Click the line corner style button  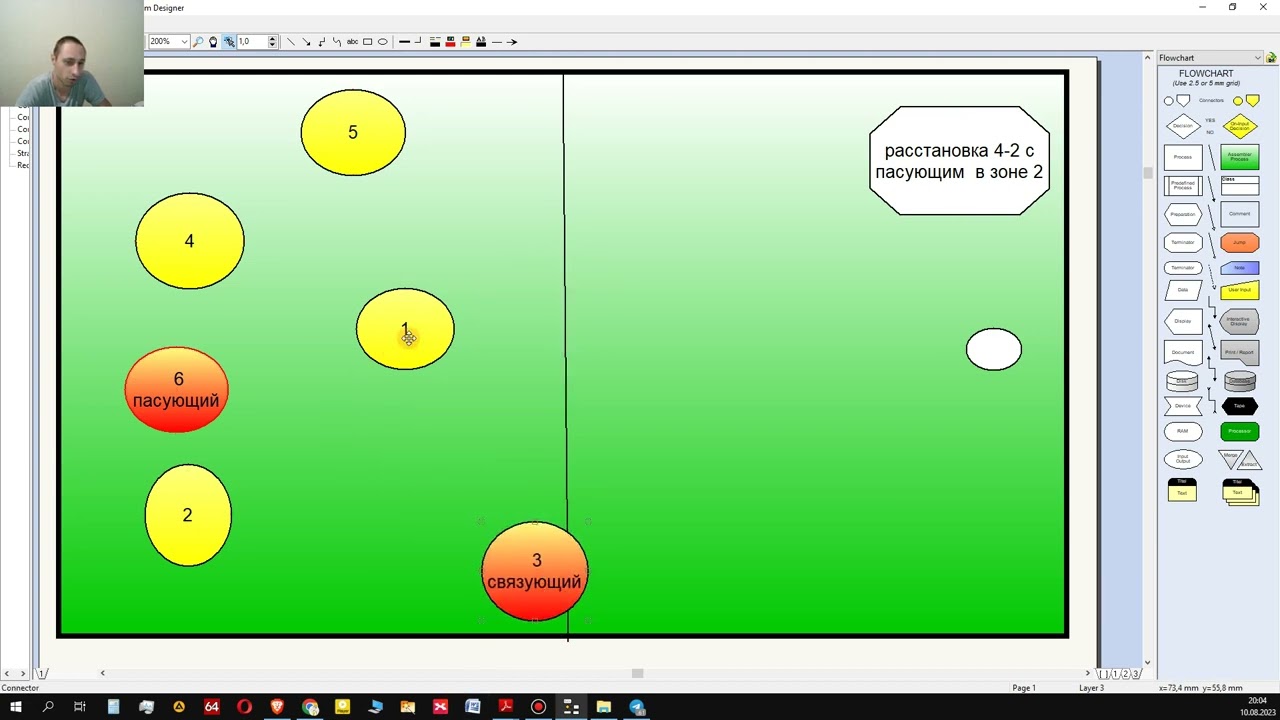pos(419,42)
